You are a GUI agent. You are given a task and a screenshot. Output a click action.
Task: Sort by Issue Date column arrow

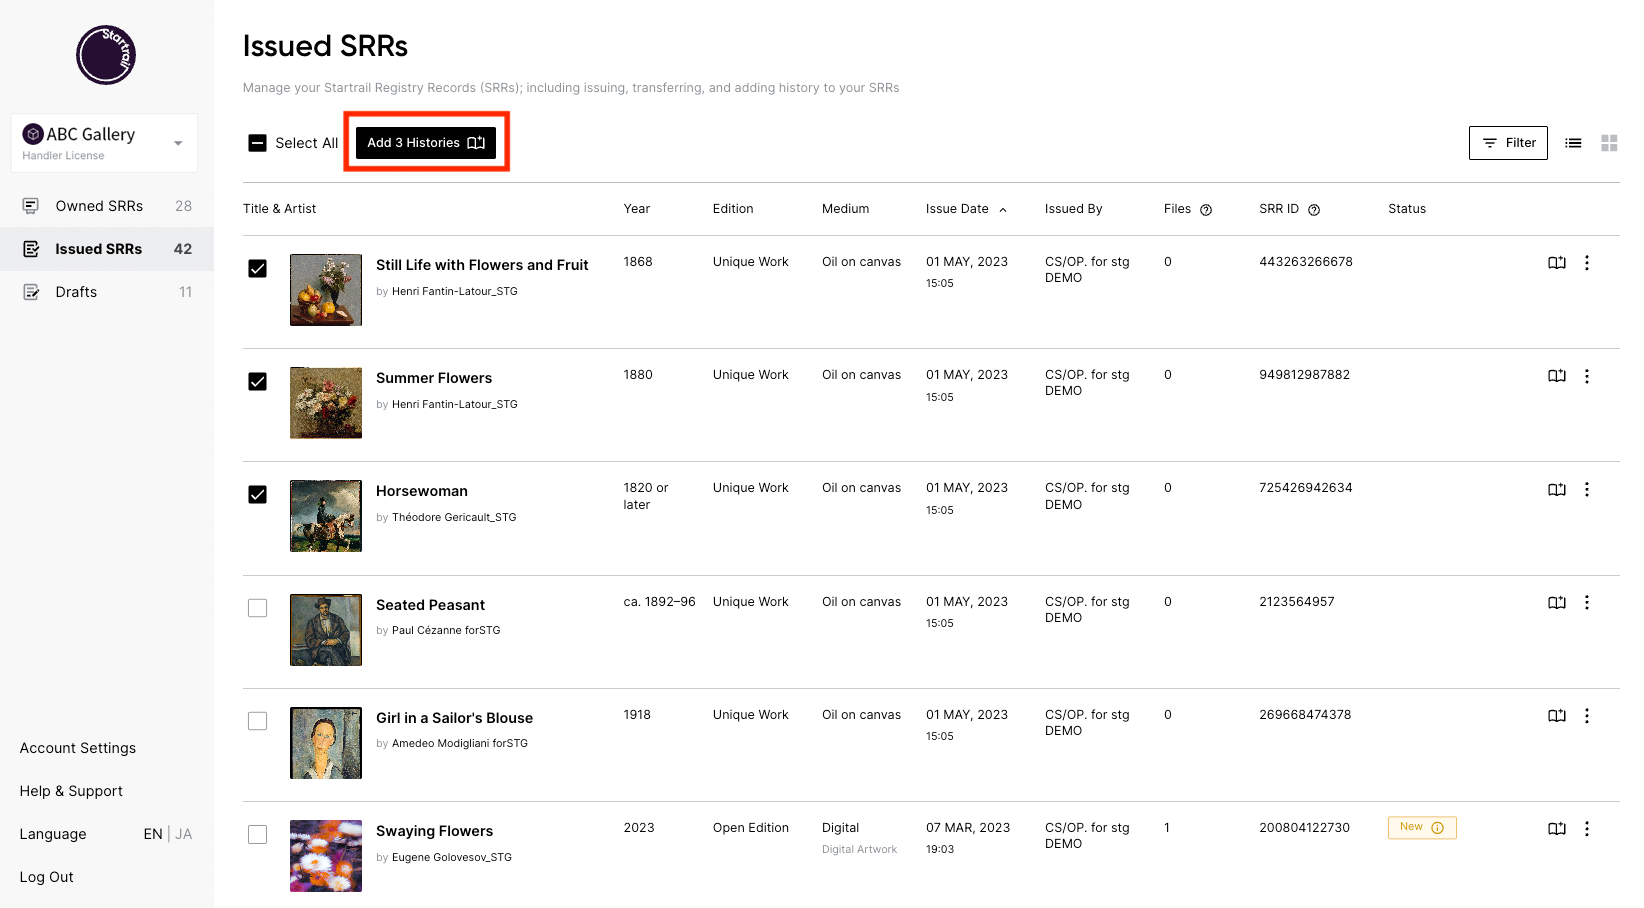1003,210
